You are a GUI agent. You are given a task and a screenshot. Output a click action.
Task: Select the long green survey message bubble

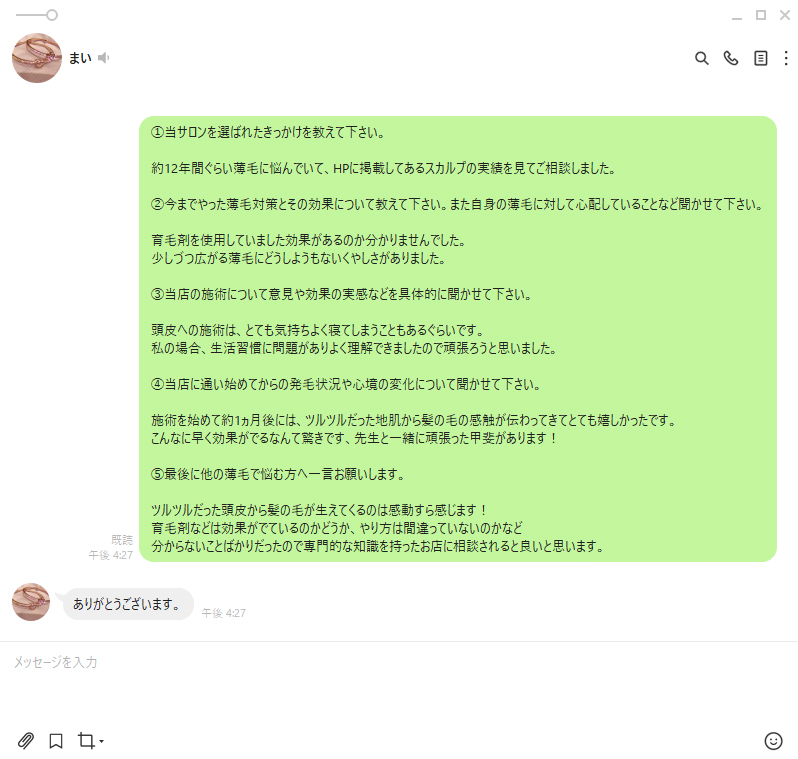[458, 339]
